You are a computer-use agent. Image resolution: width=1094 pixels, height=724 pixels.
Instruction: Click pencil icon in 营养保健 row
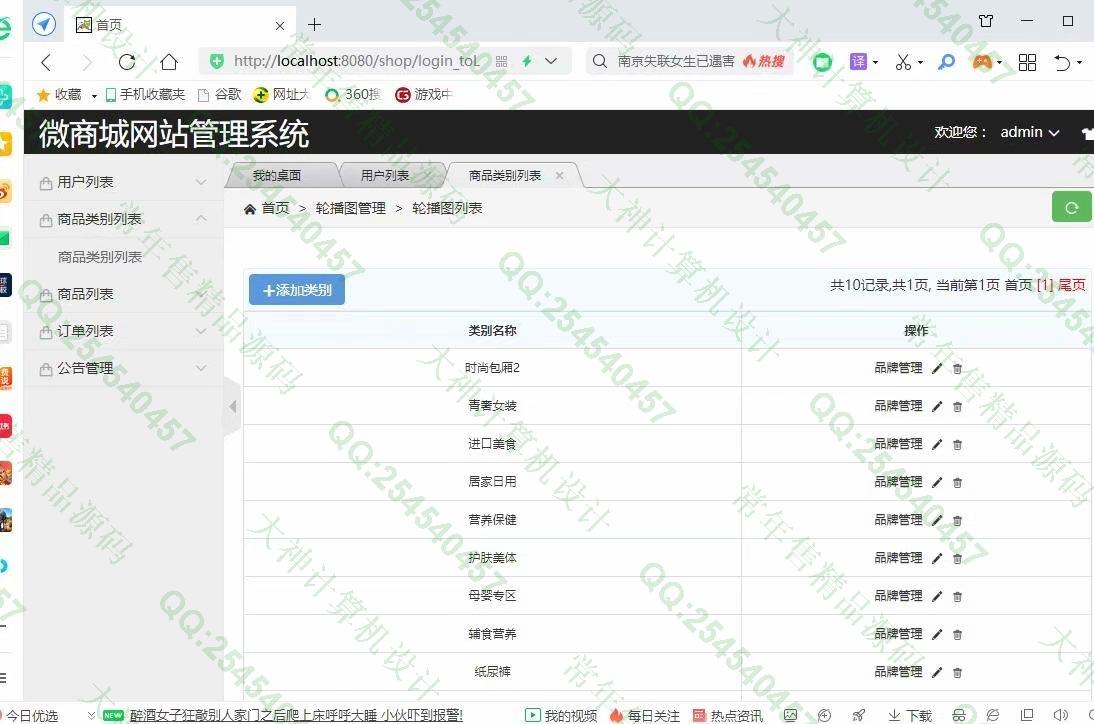tap(937, 520)
